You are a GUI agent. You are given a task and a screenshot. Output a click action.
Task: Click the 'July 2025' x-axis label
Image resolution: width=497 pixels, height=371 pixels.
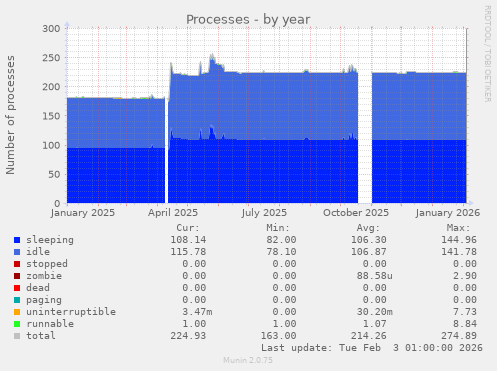pyautogui.click(x=264, y=213)
